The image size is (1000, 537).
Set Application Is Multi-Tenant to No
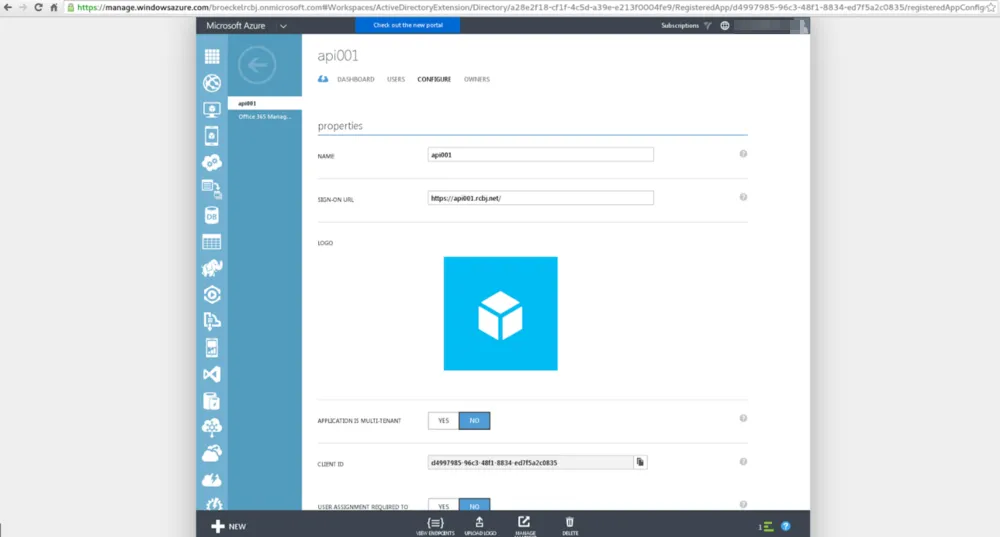pyautogui.click(x=474, y=421)
